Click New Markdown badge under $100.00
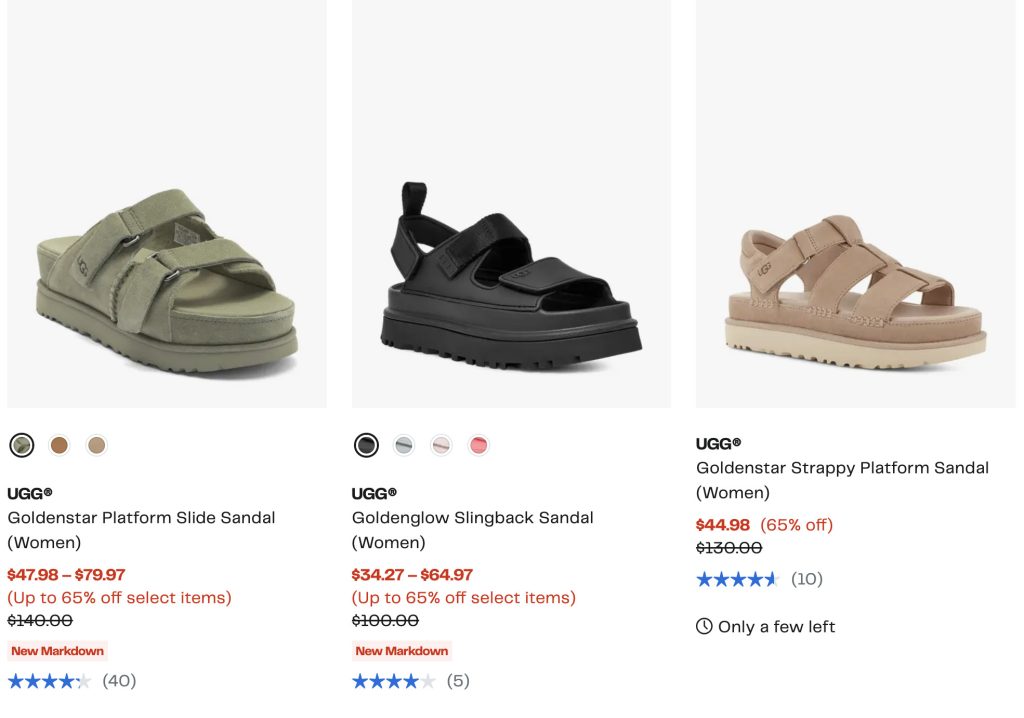This screenshot has width=1024, height=718. (x=401, y=651)
